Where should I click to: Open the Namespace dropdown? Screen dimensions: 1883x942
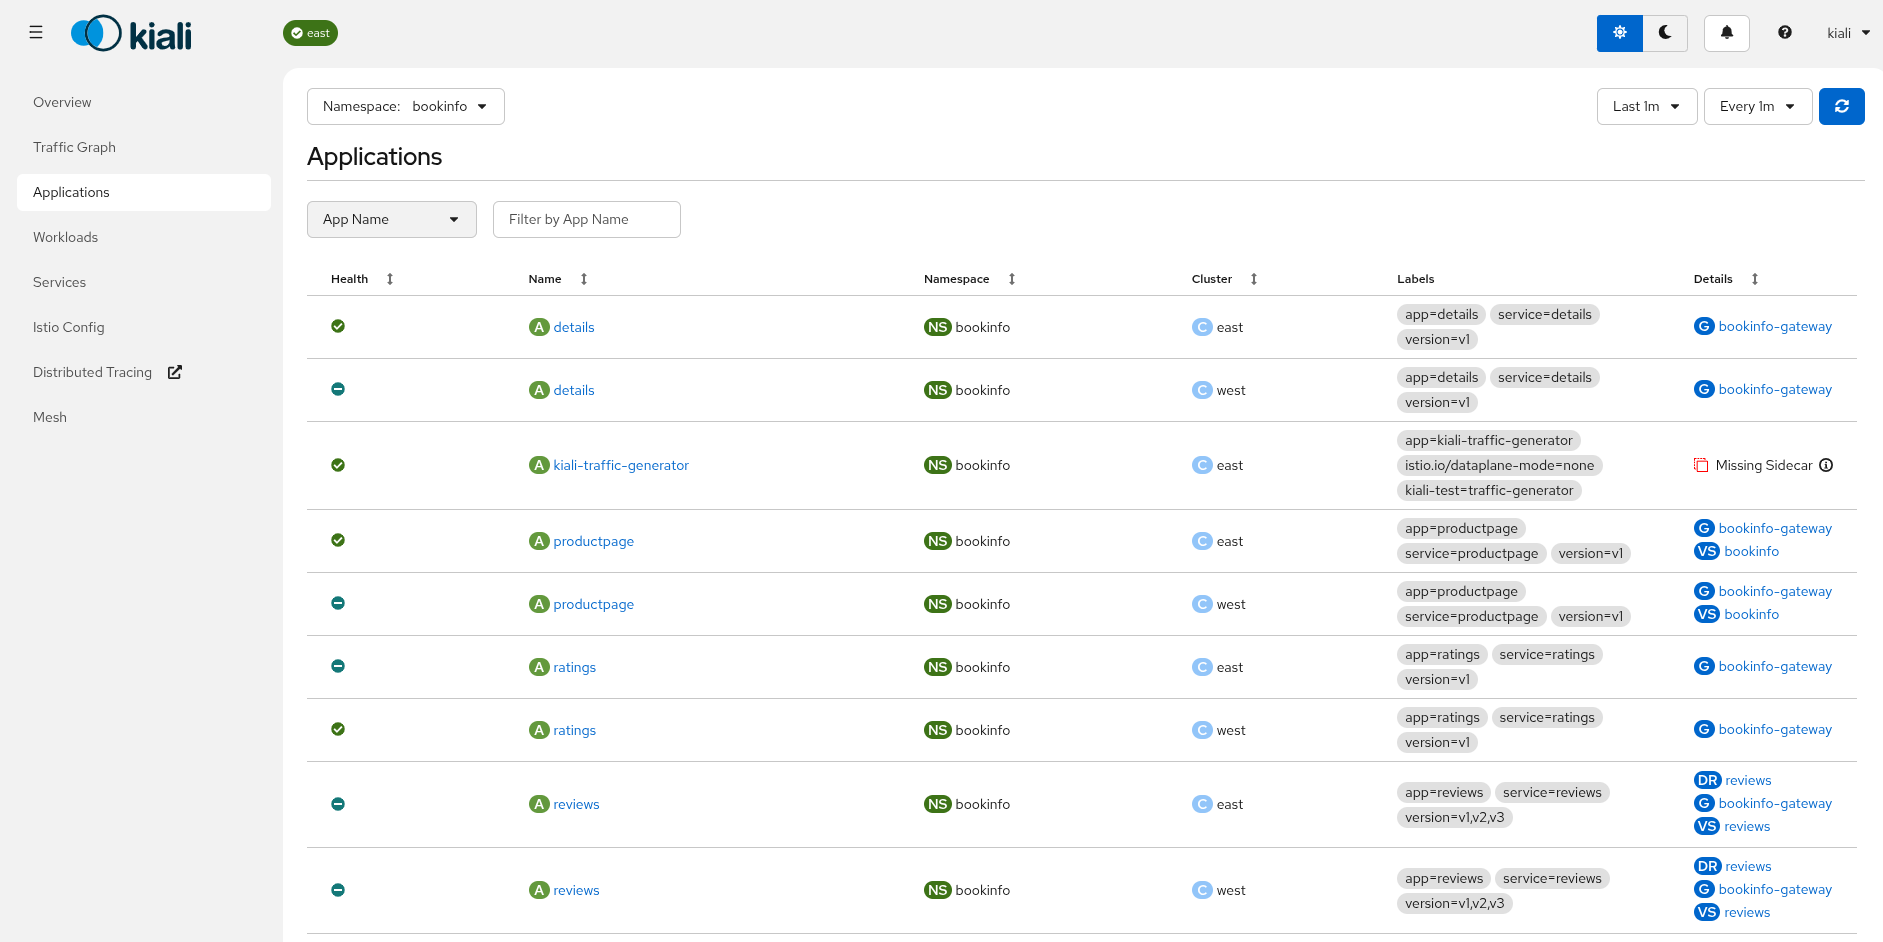405,106
